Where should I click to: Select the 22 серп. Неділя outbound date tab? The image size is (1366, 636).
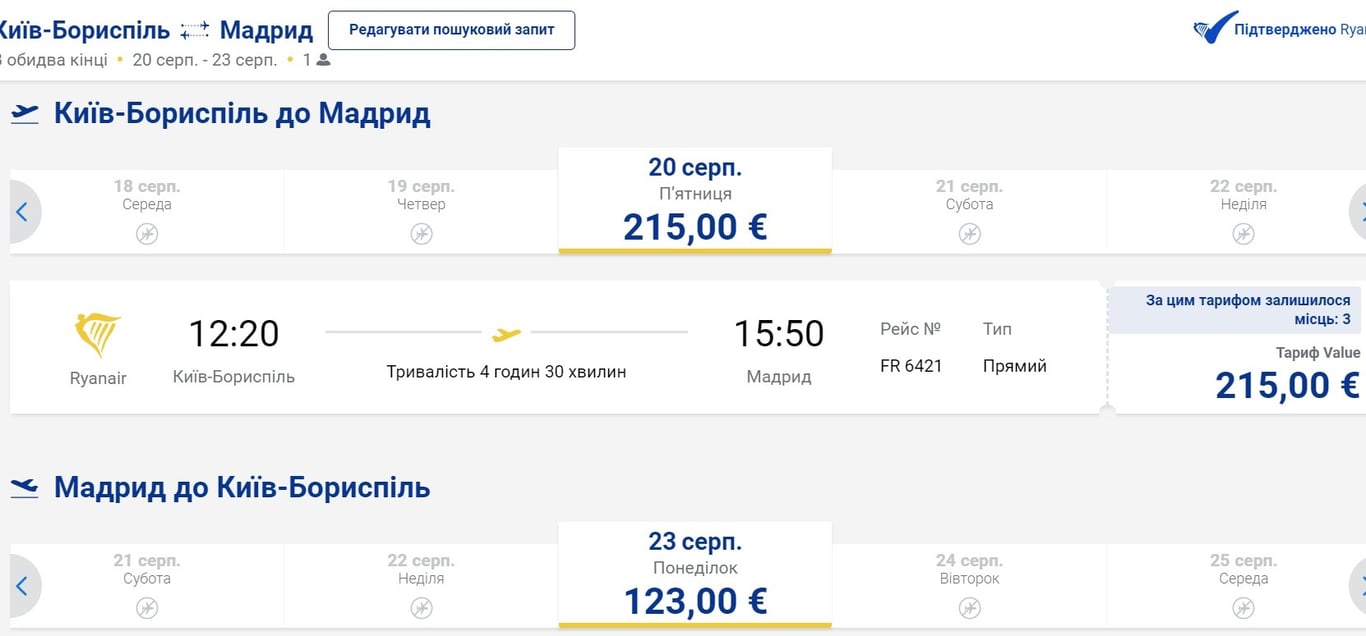1243,211
